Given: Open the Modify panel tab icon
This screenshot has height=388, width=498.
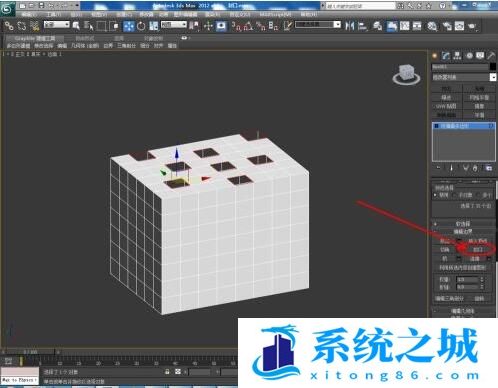Looking at the screenshot, I should [446, 56].
